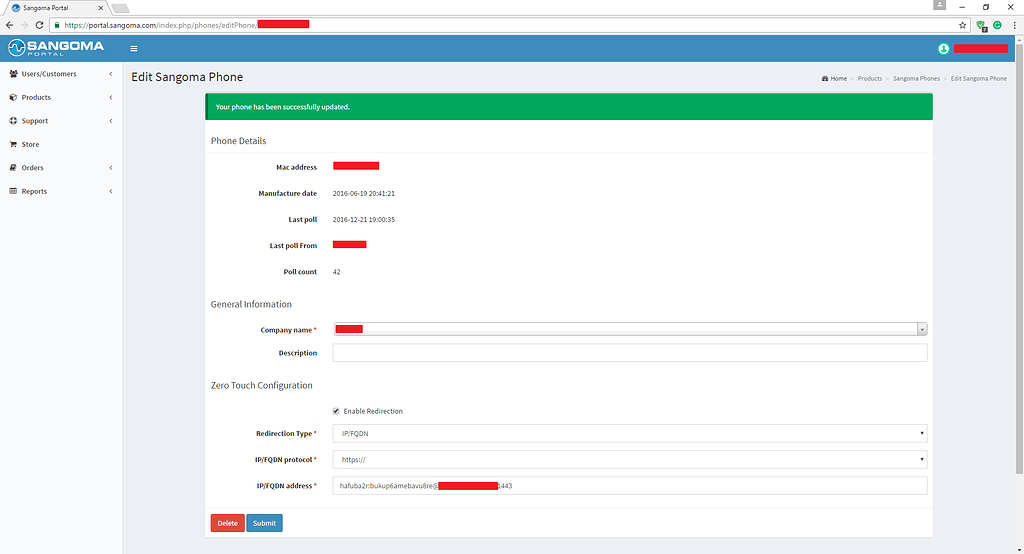This screenshot has height=554, width=1024.
Task: Click the Delete button
Action: (227, 523)
